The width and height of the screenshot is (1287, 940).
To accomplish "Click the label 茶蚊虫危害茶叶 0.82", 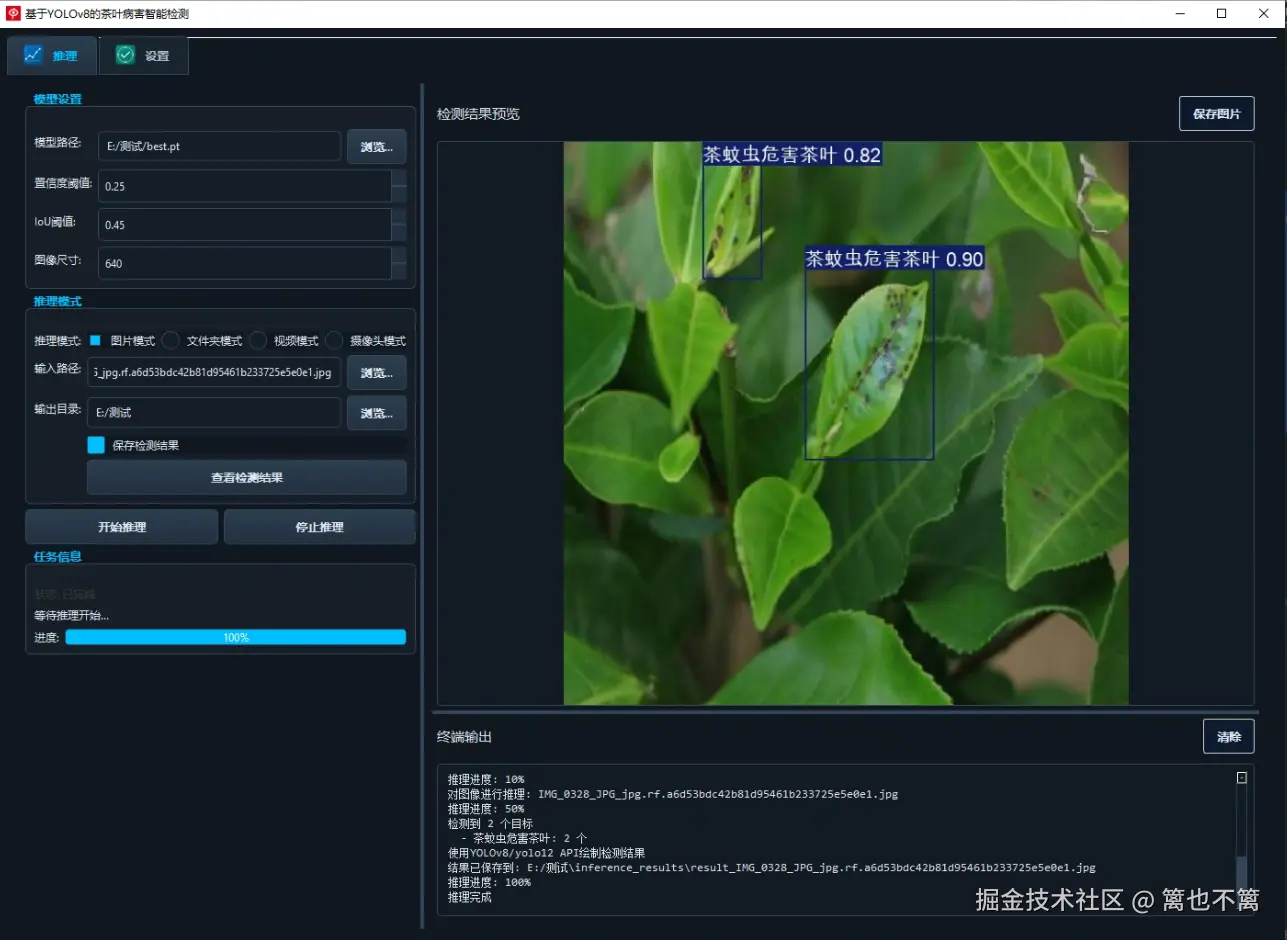I will pyautogui.click(x=792, y=155).
